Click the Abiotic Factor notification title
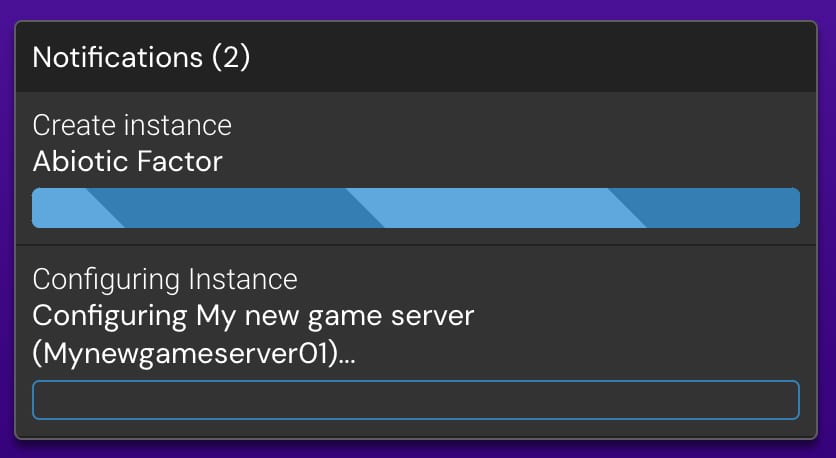The width and height of the screenshot is (836, 458). pyautogui.click(x=128, y=161)
